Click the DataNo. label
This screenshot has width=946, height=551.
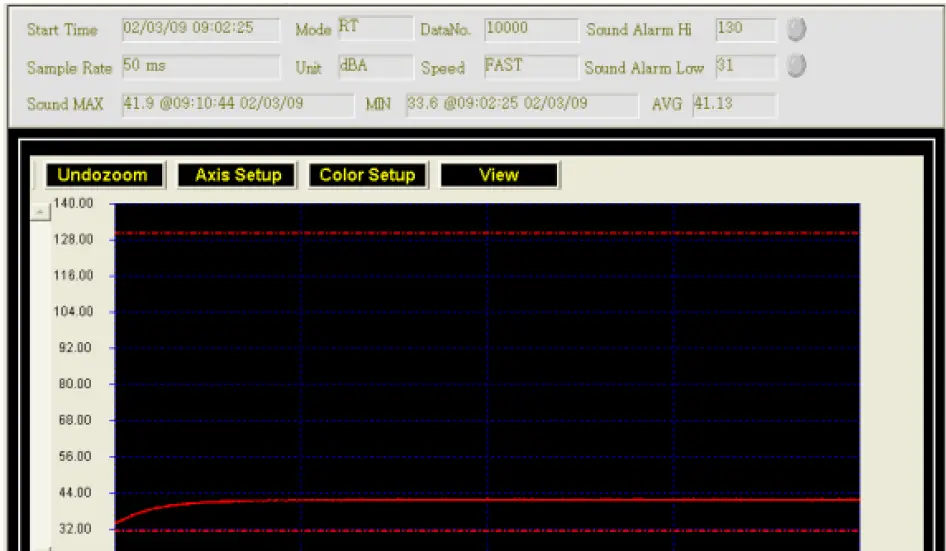[445, 30]
